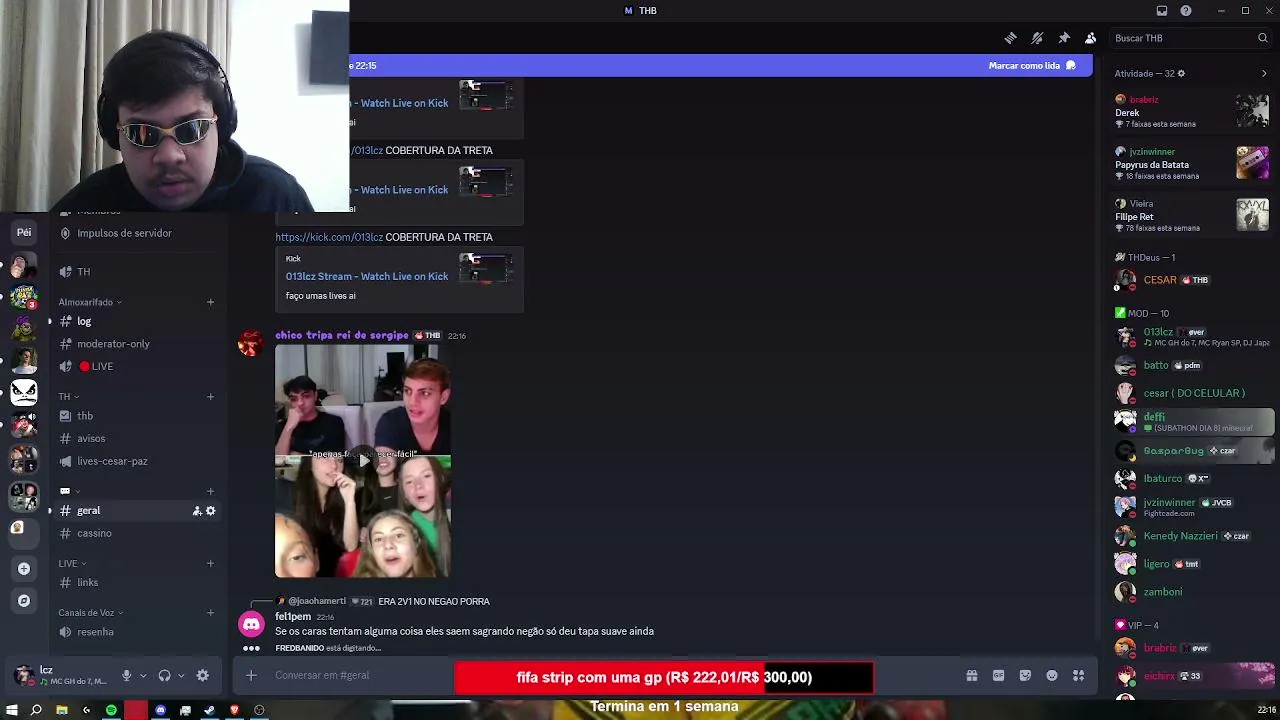Open the GIF picker icon

(998, 676)
